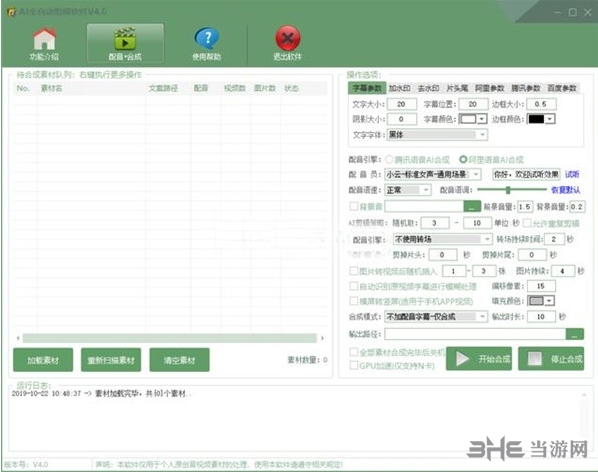Image resolution: width=598 pixels, height=472 pixels.
Task: Click the black 边框颜色 swatch
Action: tap(536, 119)
